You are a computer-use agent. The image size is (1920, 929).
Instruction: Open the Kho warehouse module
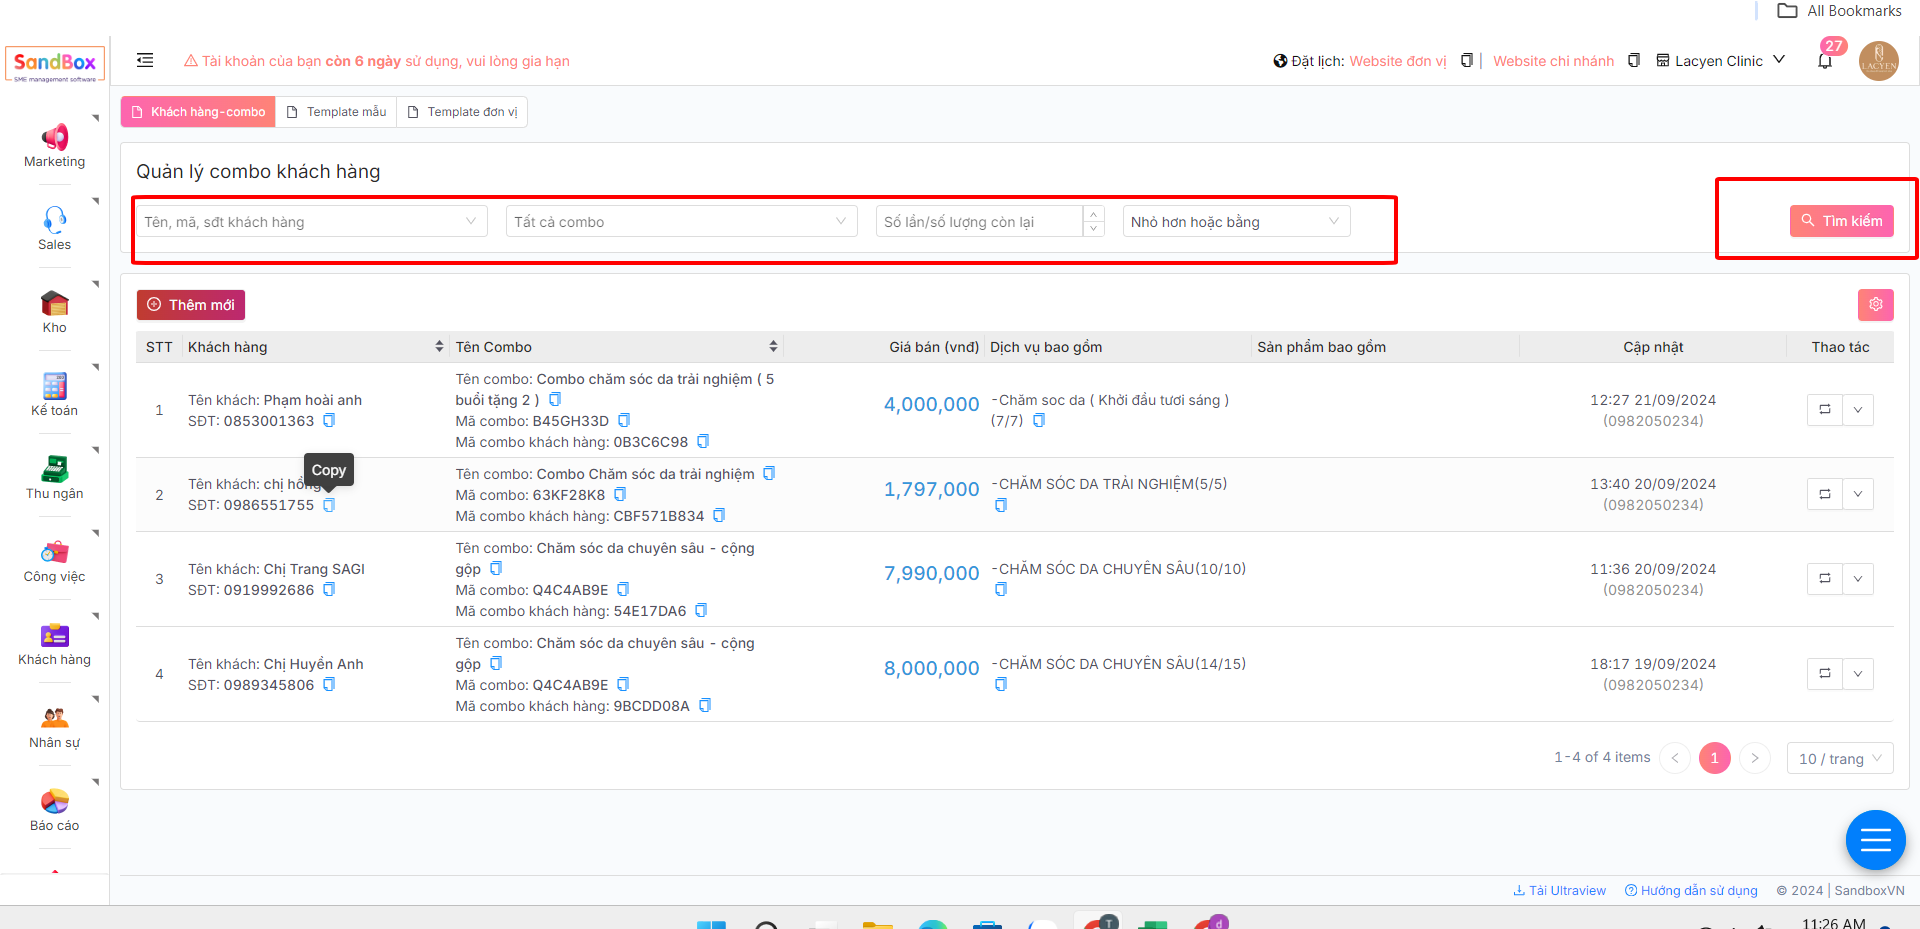[x=54, y=311]
